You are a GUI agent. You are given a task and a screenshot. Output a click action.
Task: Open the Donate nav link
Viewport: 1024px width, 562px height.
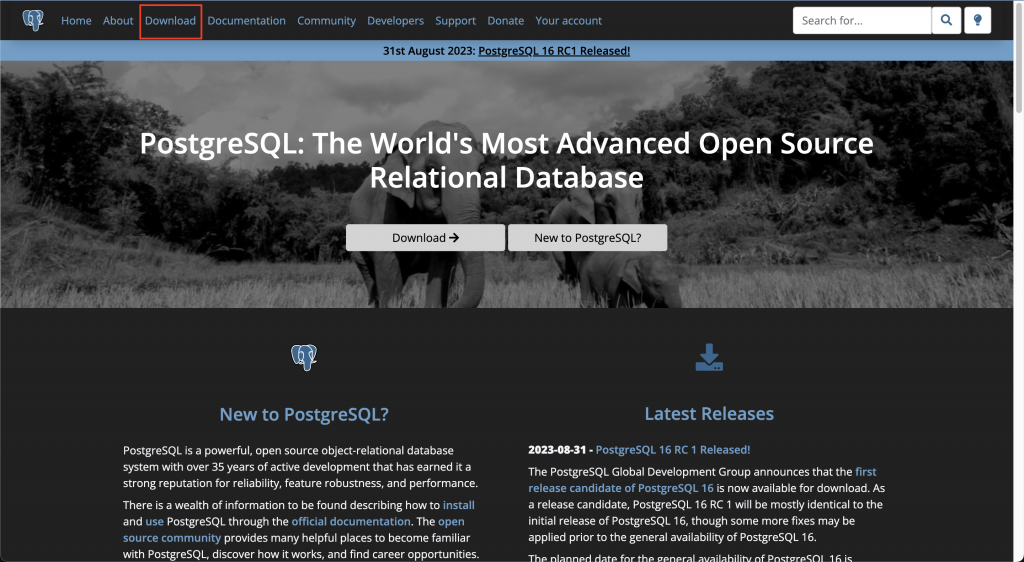pos(505,20)
